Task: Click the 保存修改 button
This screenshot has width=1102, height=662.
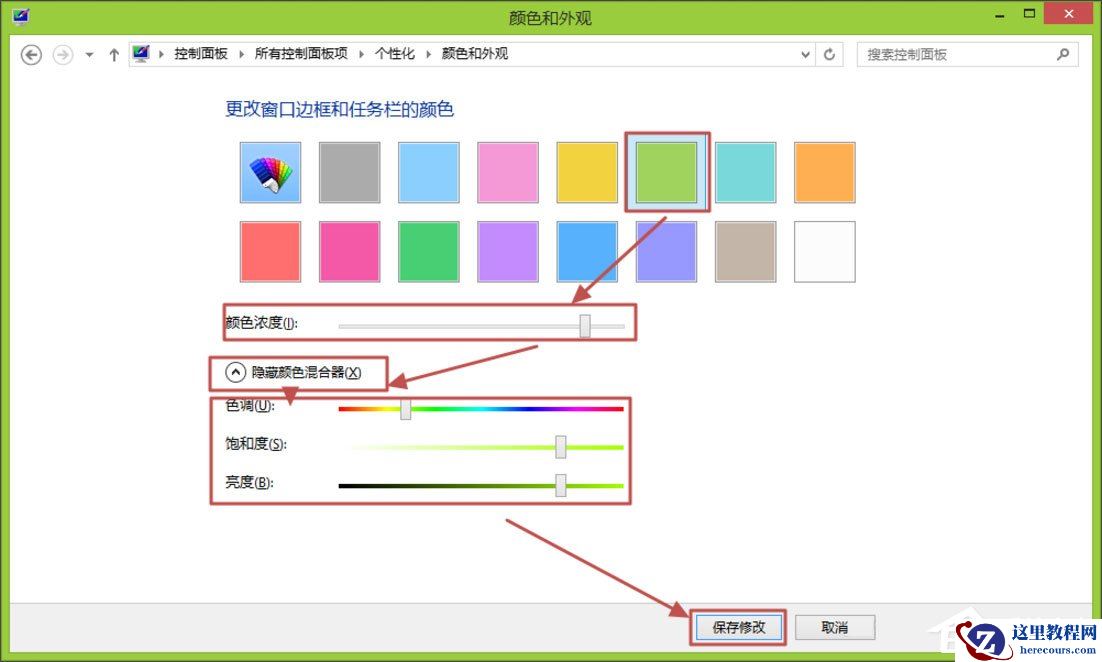Action: point(738,627)
